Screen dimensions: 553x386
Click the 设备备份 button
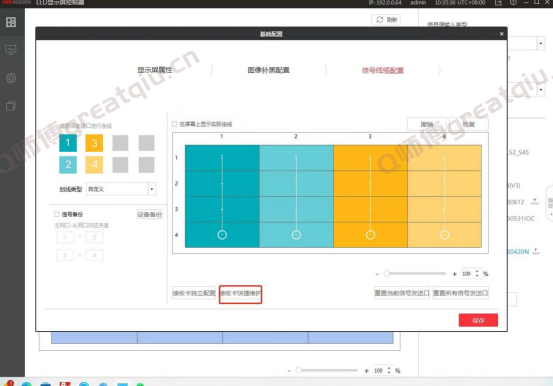150,214
